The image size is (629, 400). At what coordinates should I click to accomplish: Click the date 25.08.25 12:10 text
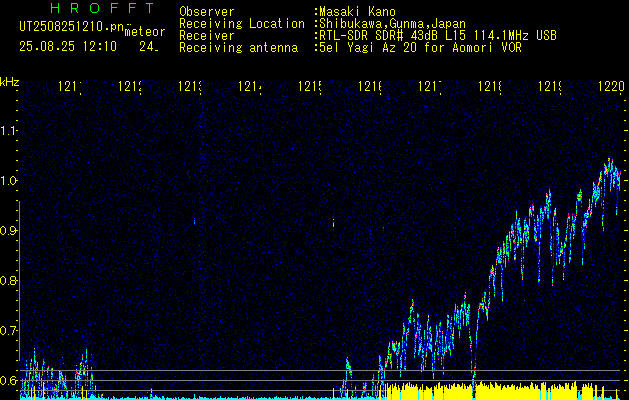(x=68, y=47)
